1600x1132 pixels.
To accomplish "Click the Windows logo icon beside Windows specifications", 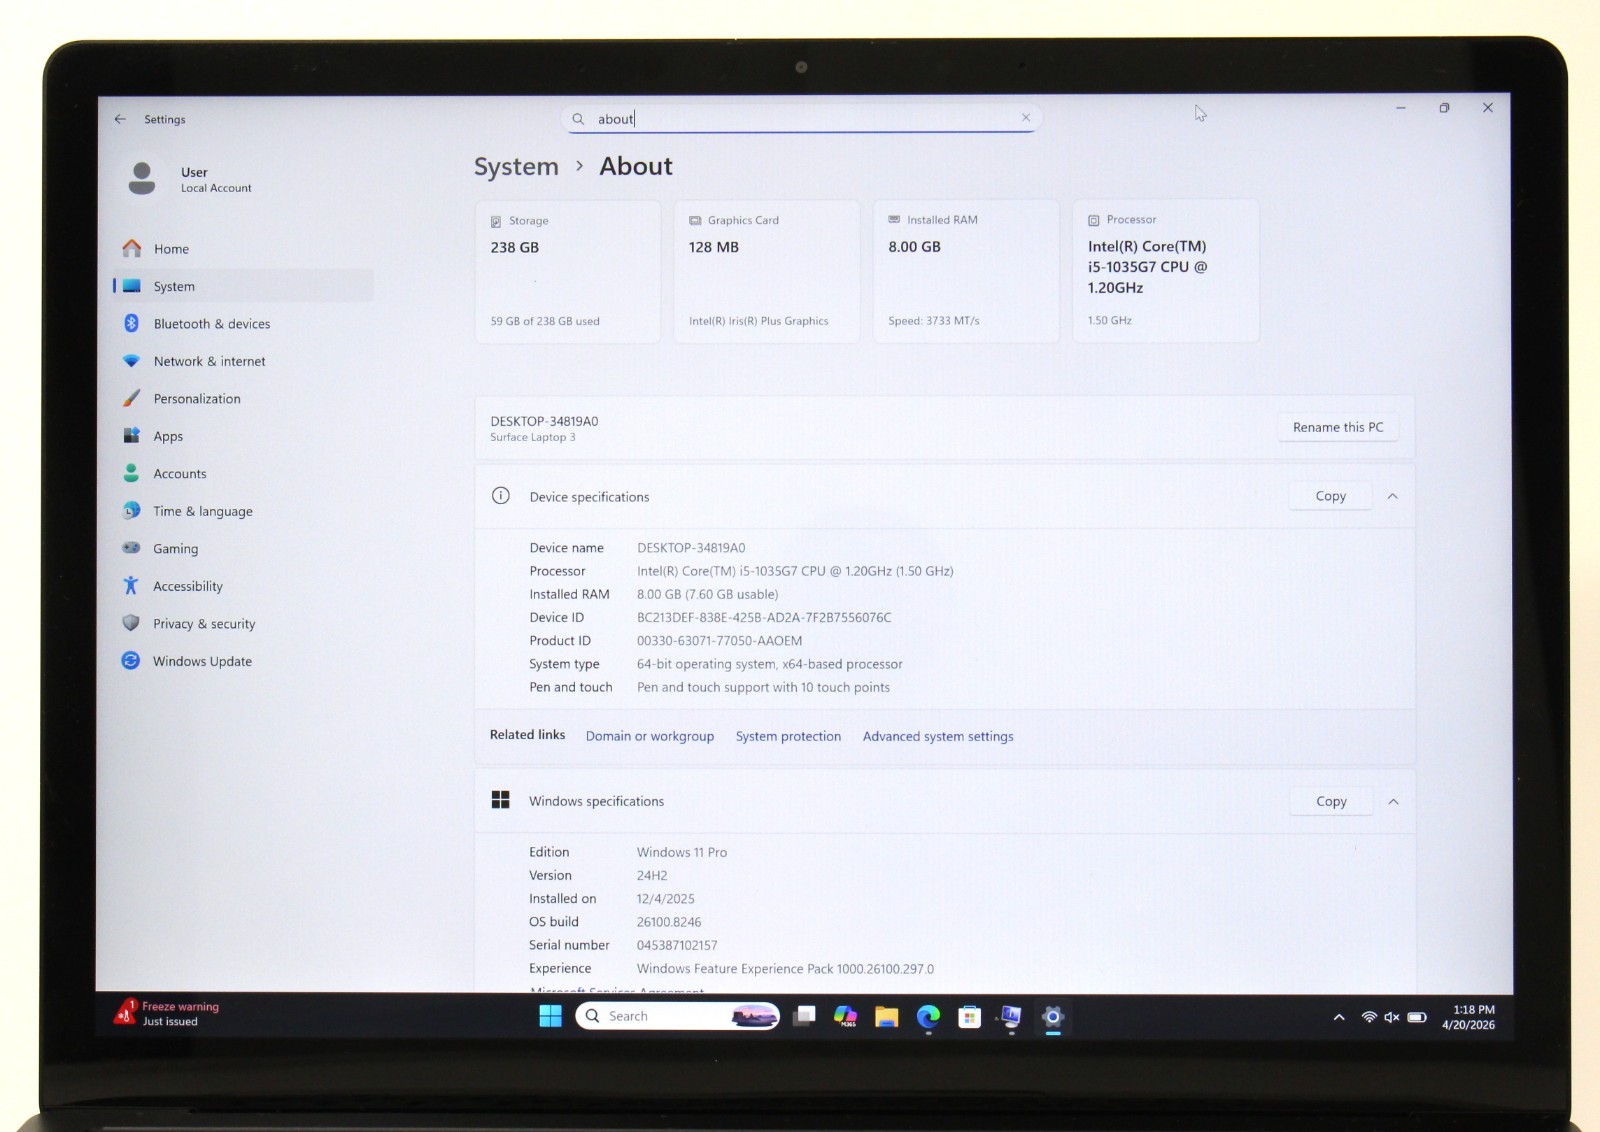I will [501, 800].
